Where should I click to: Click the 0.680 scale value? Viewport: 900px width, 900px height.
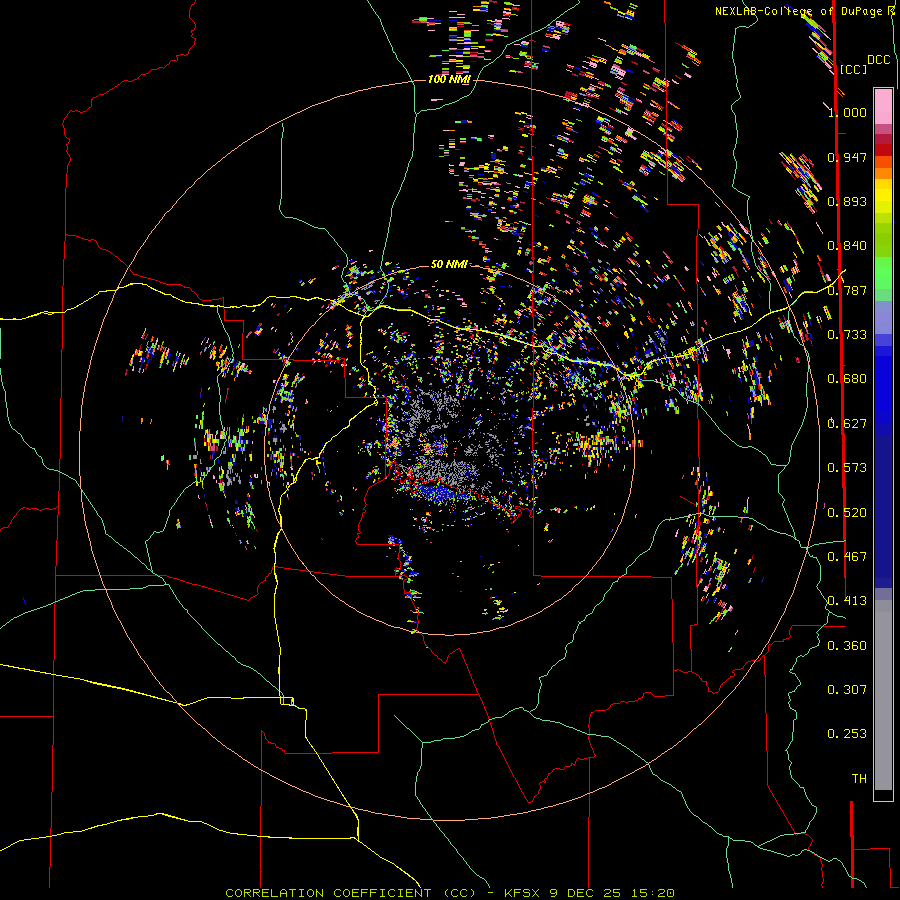[847, 378]
